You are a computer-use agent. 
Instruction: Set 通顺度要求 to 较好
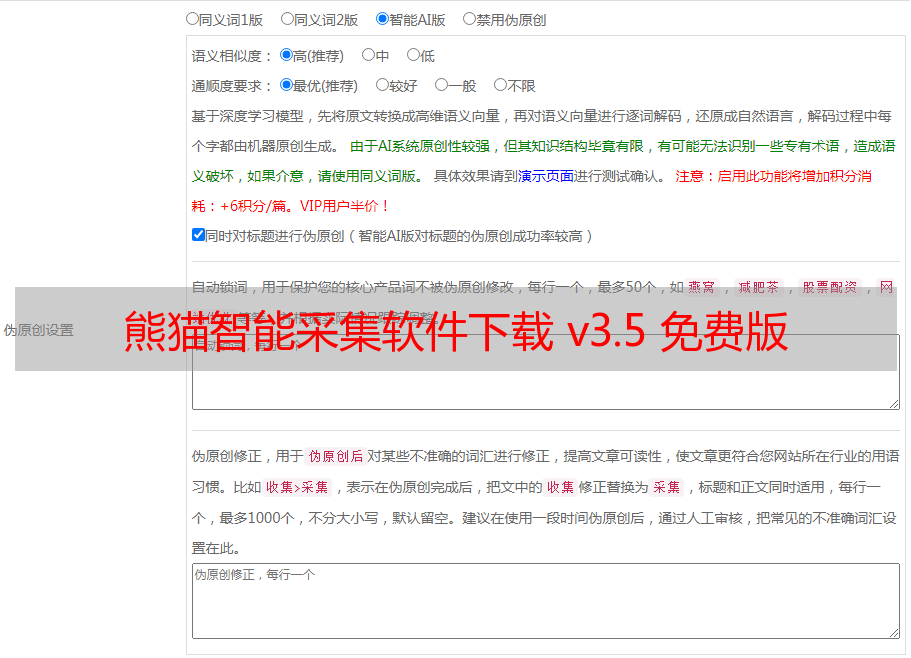(x=382, y=85)
